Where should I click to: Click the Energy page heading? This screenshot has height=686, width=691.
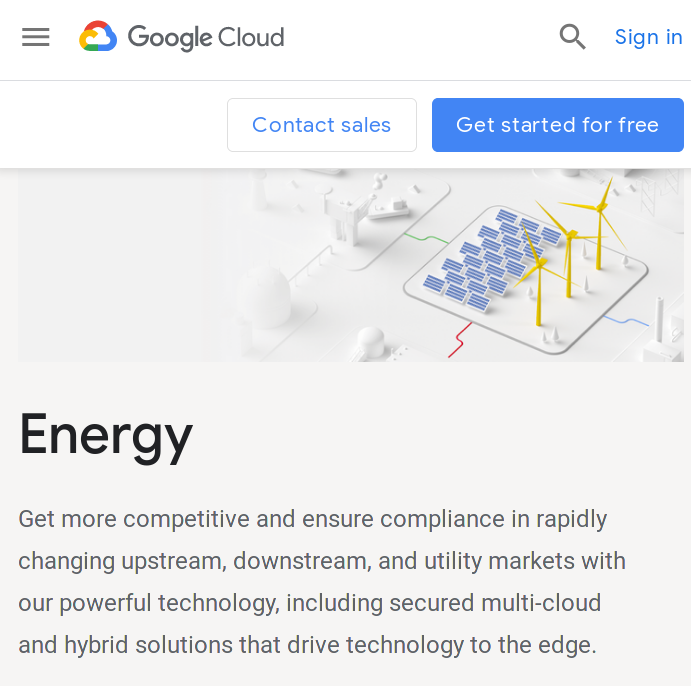point(106,435)
